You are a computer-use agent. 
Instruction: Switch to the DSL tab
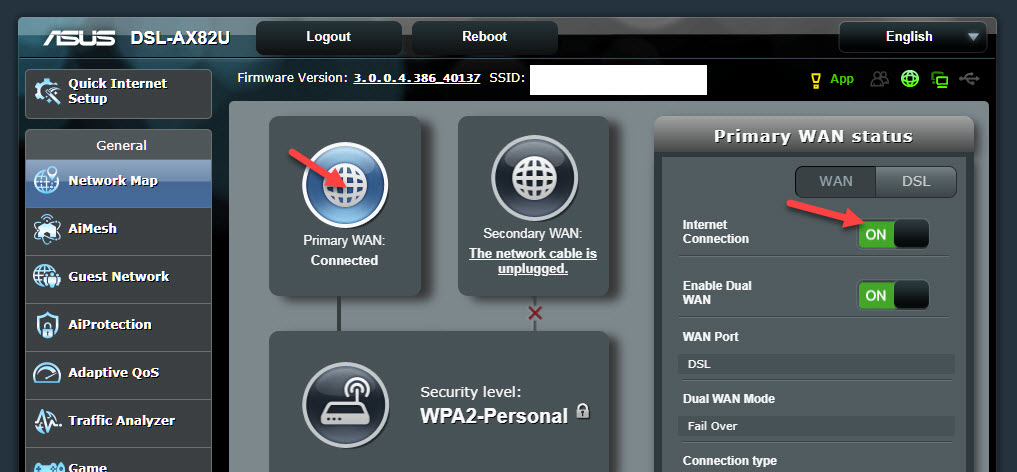[916, 182]
